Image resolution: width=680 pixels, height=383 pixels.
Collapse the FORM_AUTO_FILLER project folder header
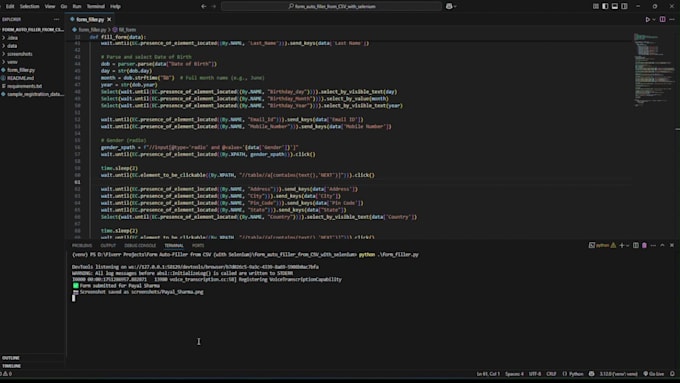click(33, 29)
